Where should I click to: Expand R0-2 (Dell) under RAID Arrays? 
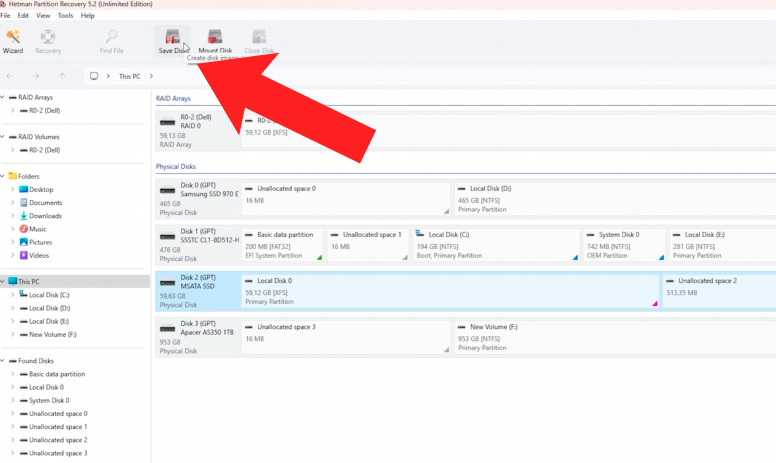[x=12, y=110]
